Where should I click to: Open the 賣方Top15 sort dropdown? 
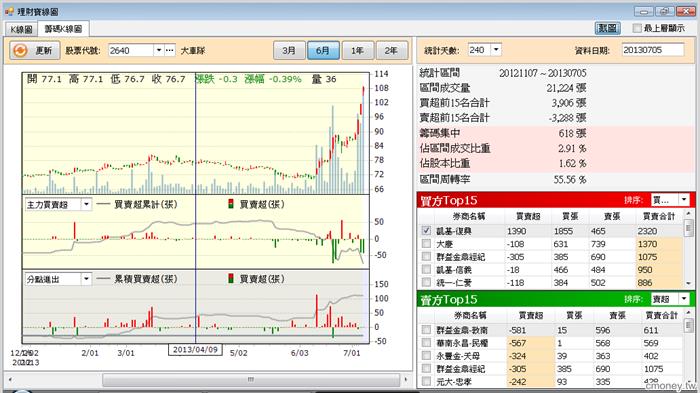click(684, 299)
